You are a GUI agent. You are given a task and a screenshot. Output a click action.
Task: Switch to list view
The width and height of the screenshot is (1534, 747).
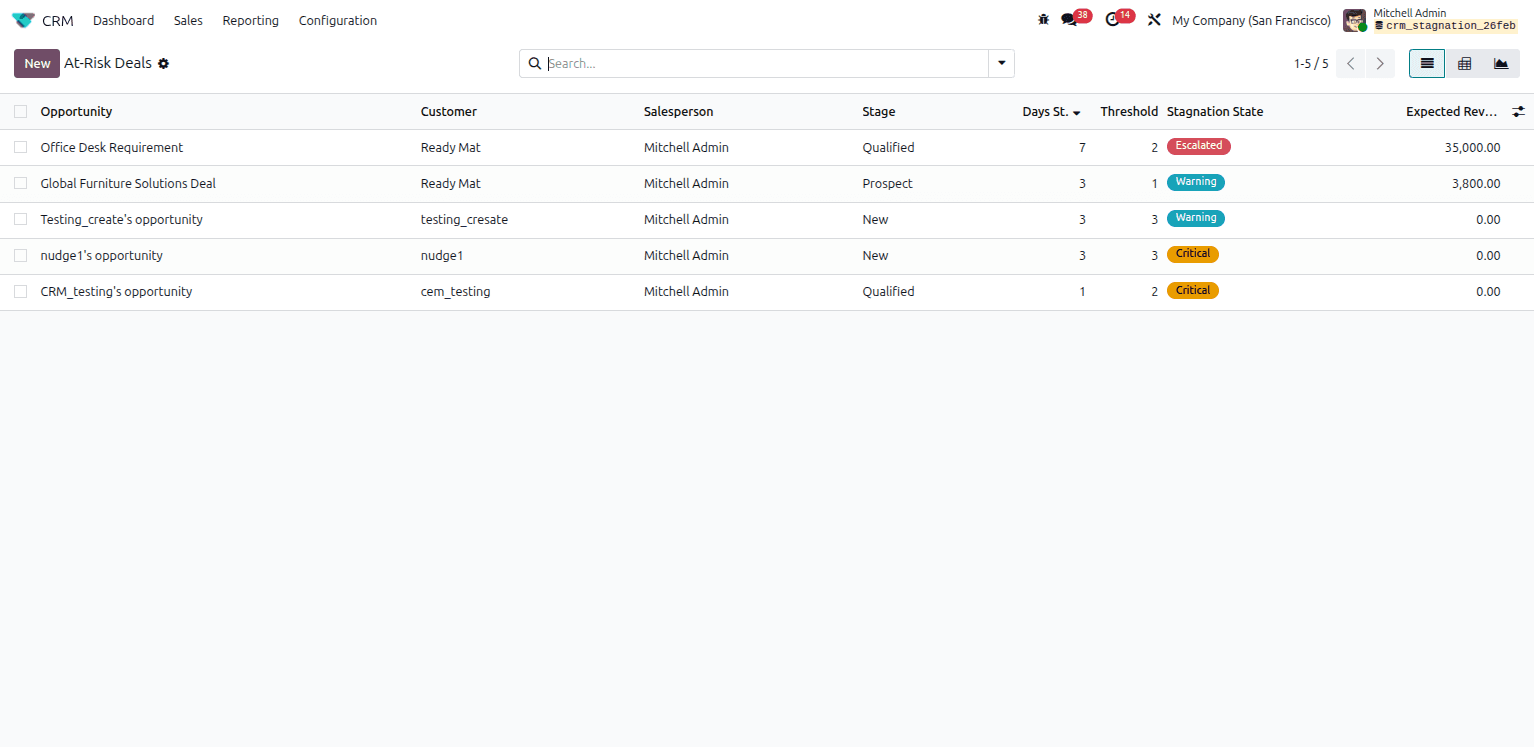(x=1427, y=63)
